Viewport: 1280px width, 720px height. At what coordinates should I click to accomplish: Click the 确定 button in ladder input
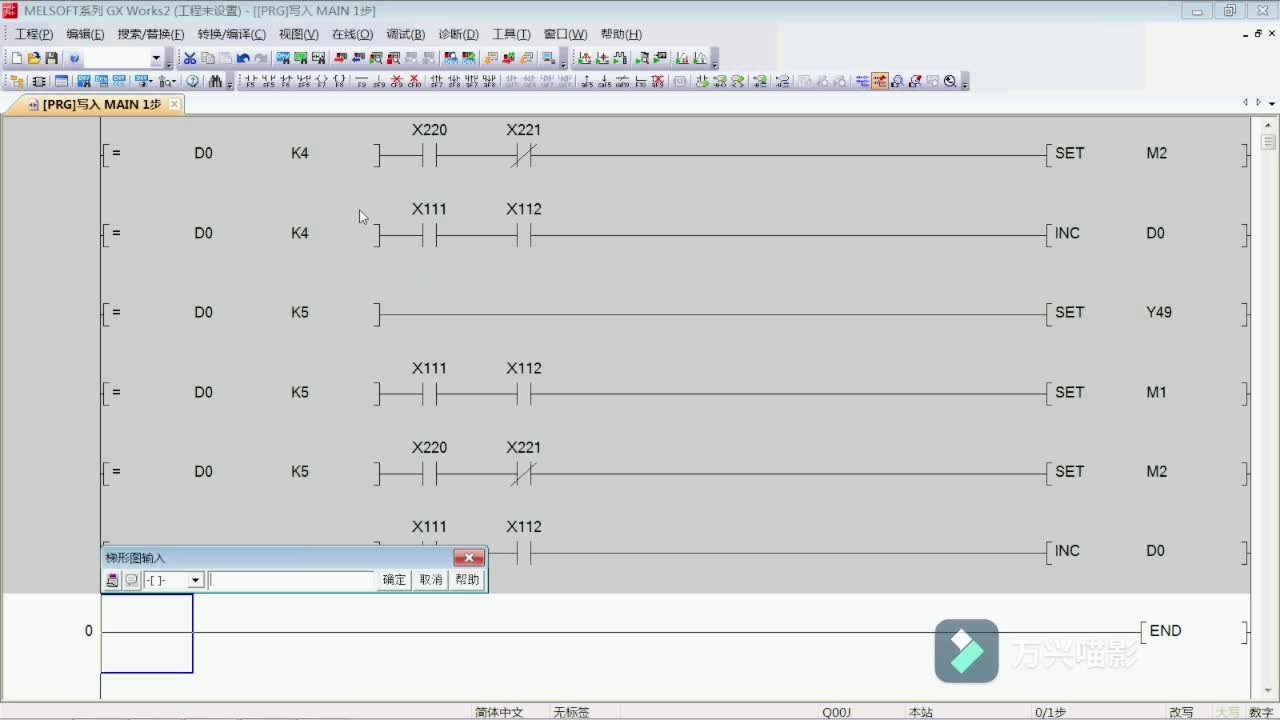tap(395, 580)
